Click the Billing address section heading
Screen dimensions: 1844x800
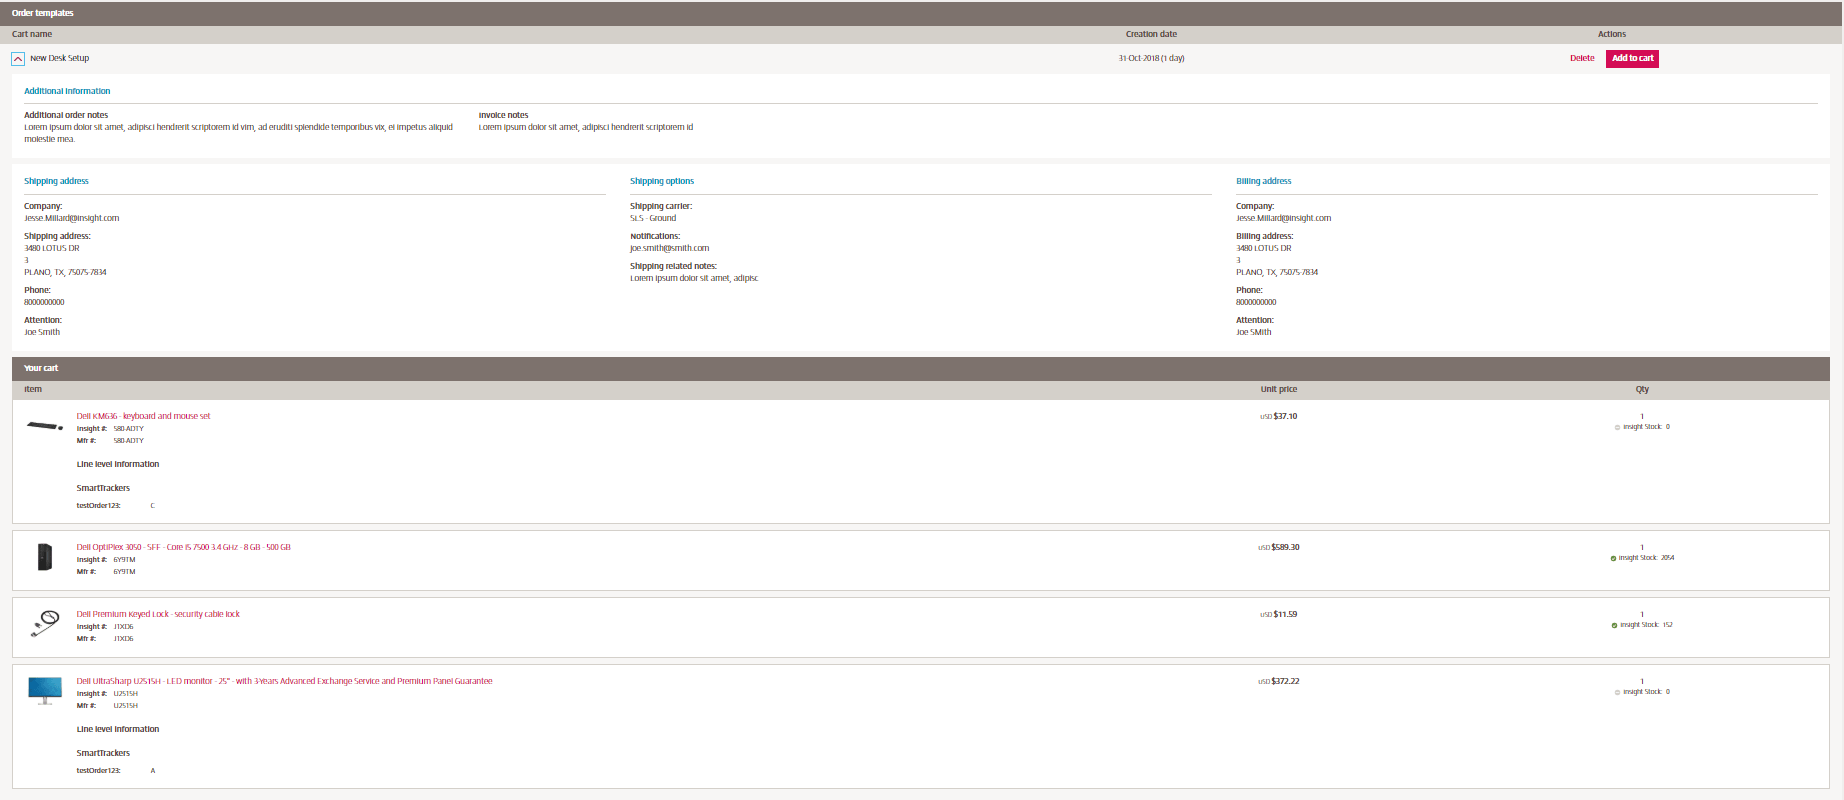click(x=1263, y=181)
